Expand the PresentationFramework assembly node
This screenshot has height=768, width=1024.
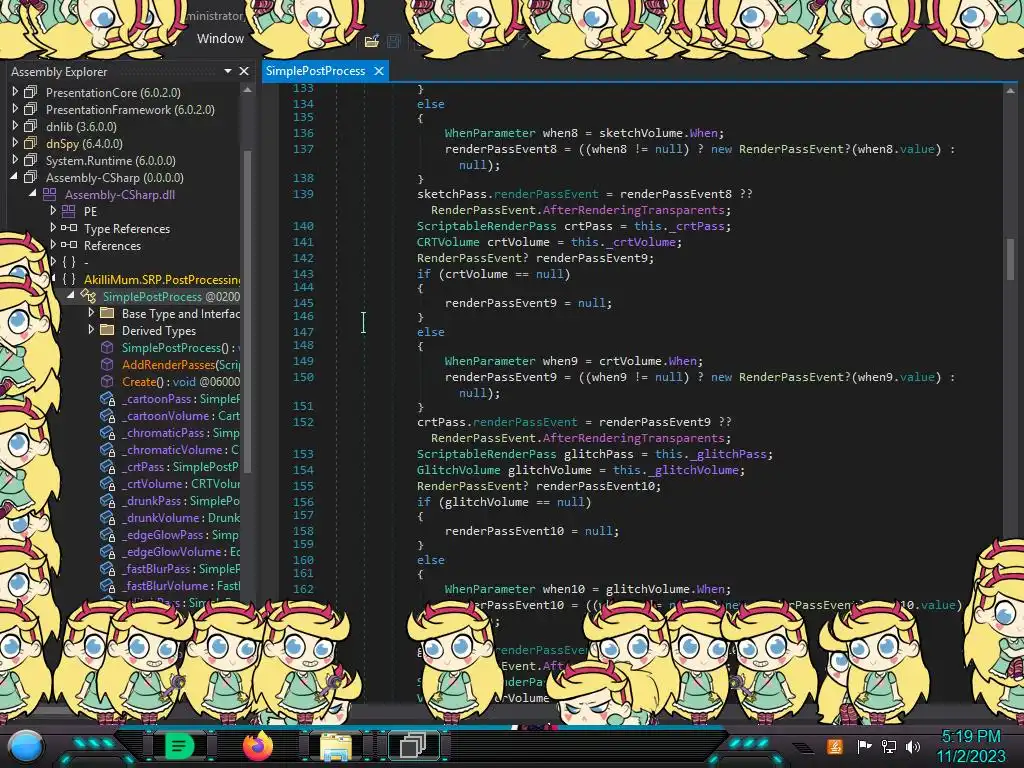click(15, 109)
